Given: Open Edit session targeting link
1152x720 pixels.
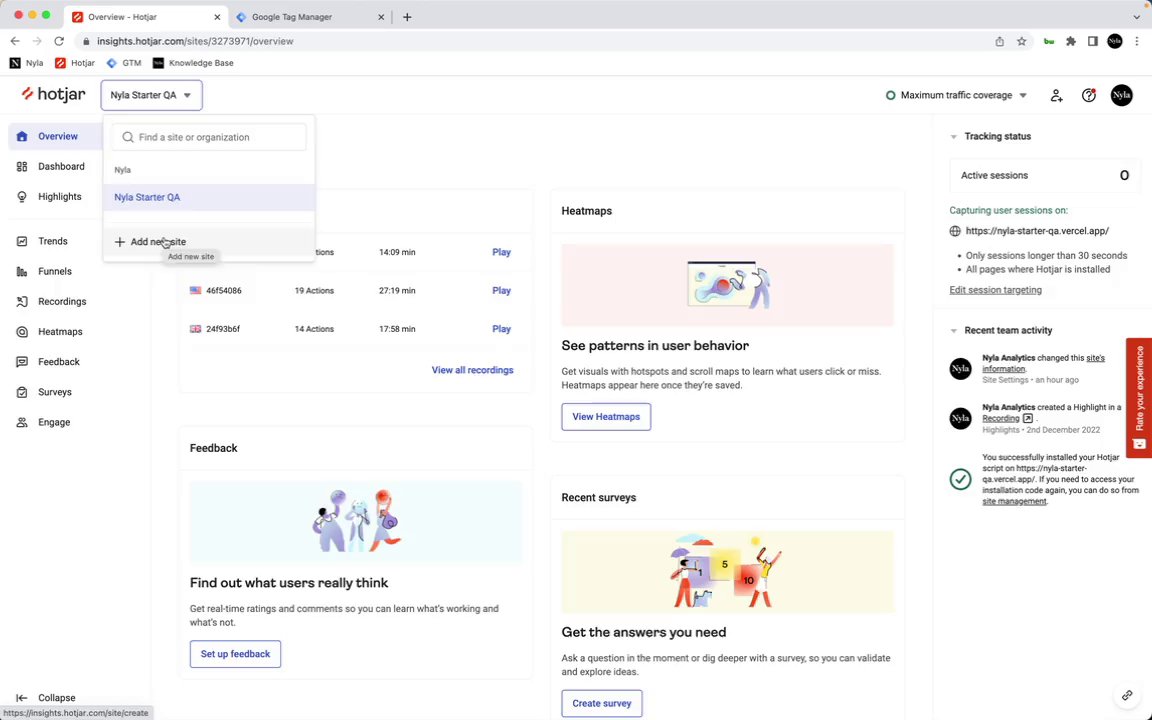Looking at the screenshot, I should pyautogui.click(x=995, y=289).
